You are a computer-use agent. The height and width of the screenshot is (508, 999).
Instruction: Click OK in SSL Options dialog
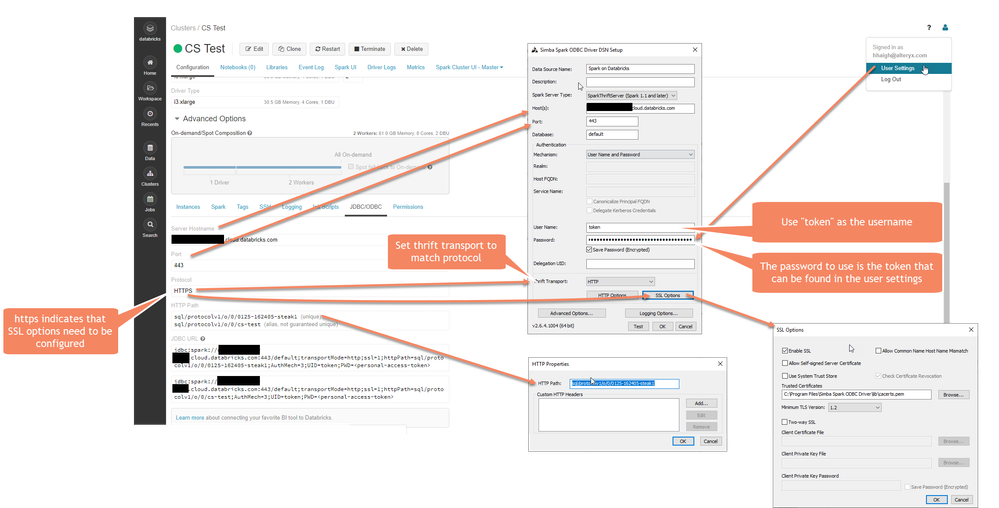[x=936, y=500]
